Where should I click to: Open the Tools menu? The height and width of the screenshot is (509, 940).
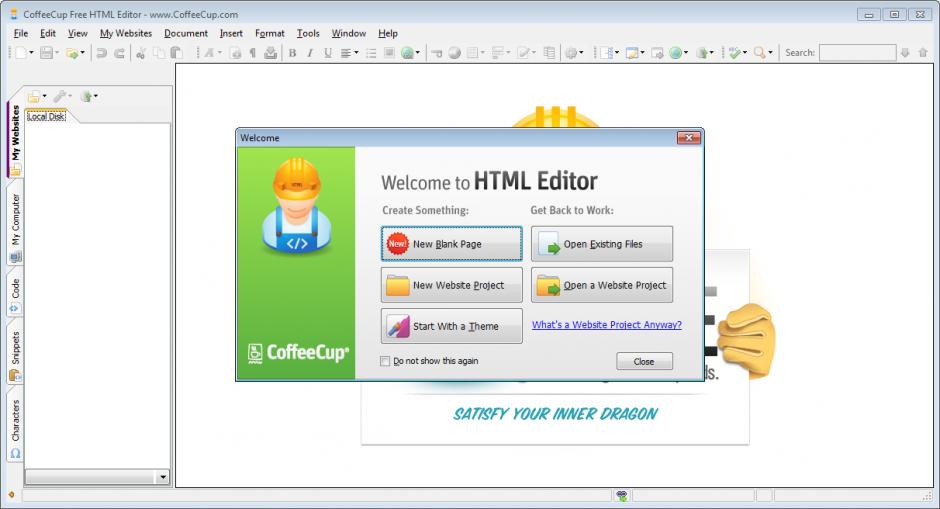(308, 34)
